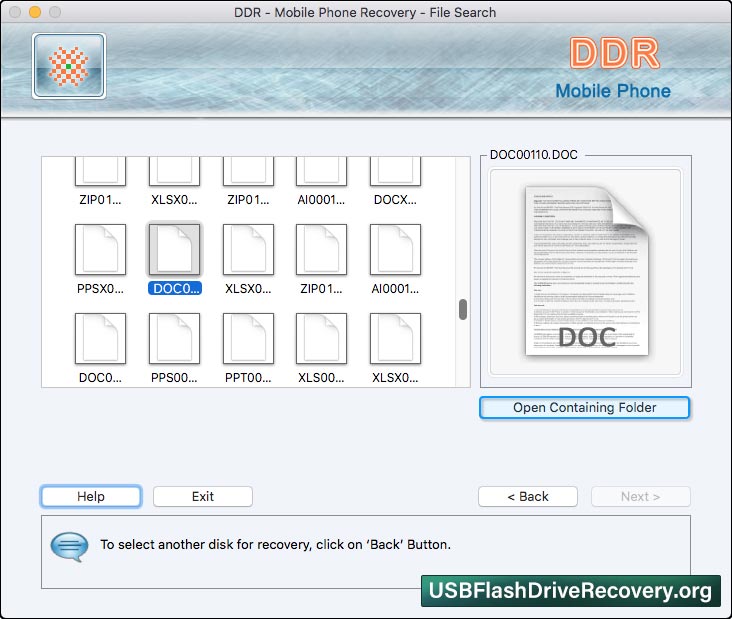Select the XLS00... file icon
The height and width of the screenshot is (619, 732).
coord(321,338)
